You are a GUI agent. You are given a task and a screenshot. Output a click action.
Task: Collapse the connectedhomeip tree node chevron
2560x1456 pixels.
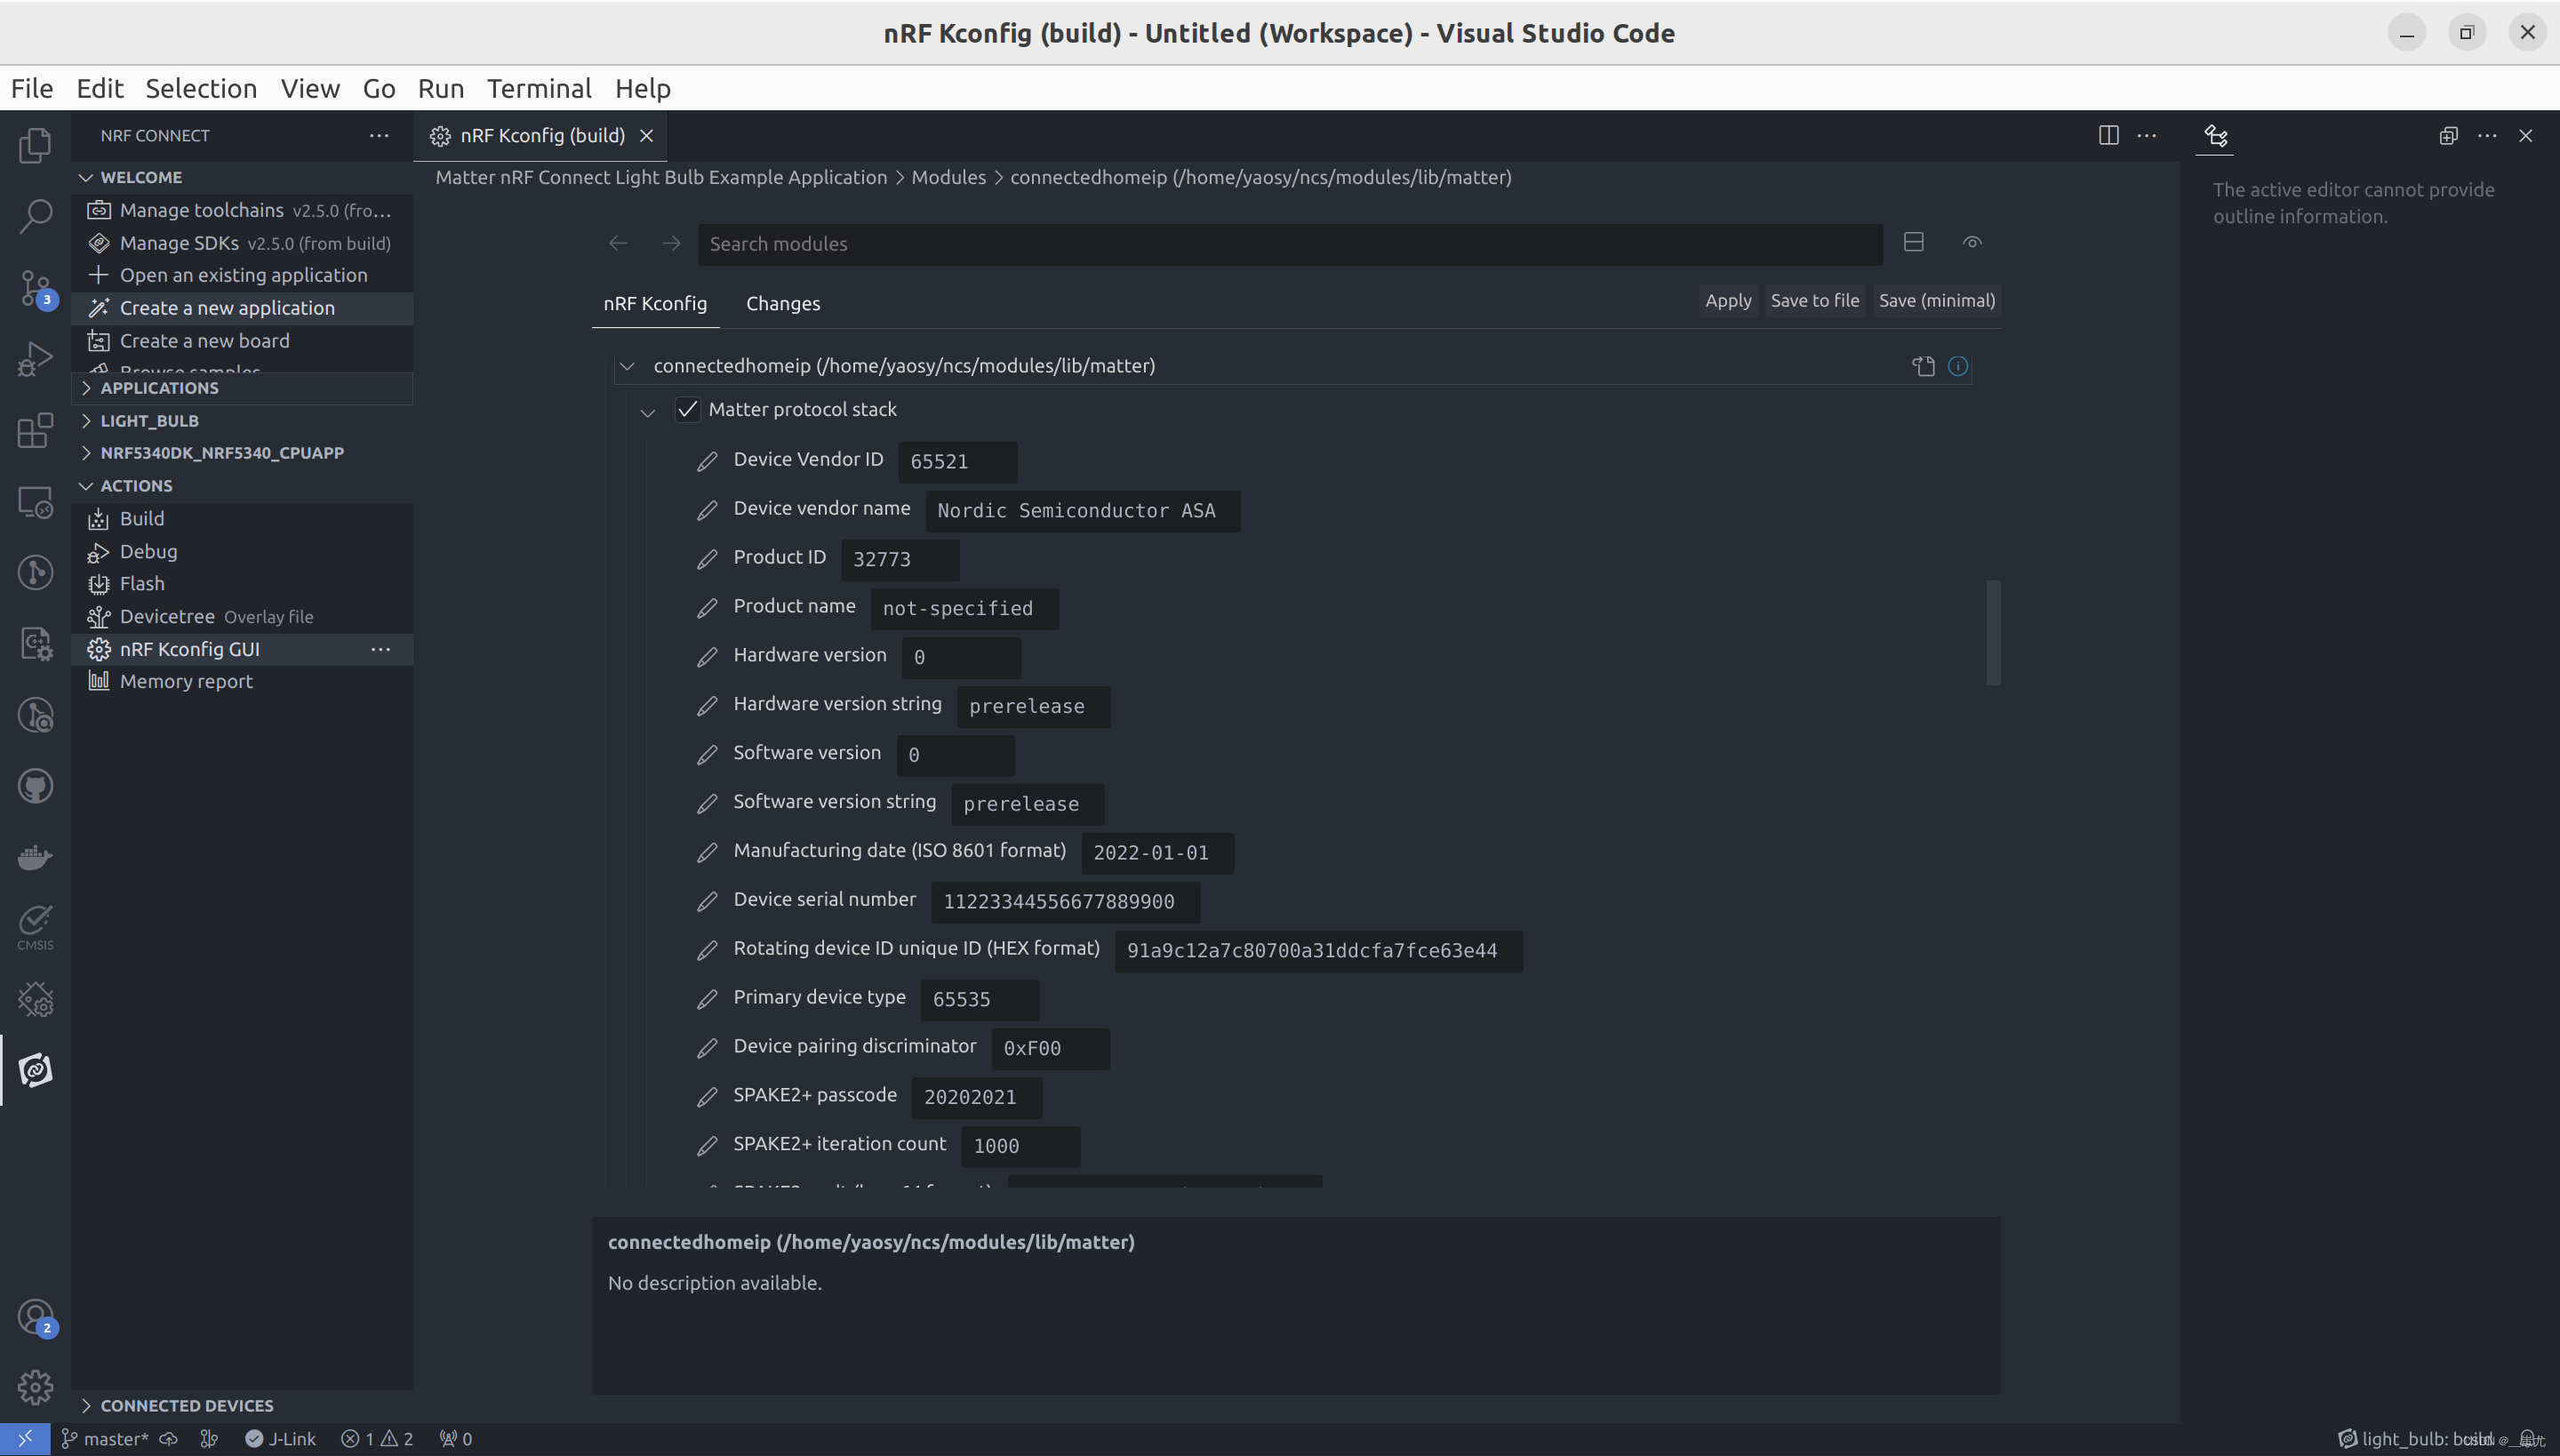pos(627,366)
